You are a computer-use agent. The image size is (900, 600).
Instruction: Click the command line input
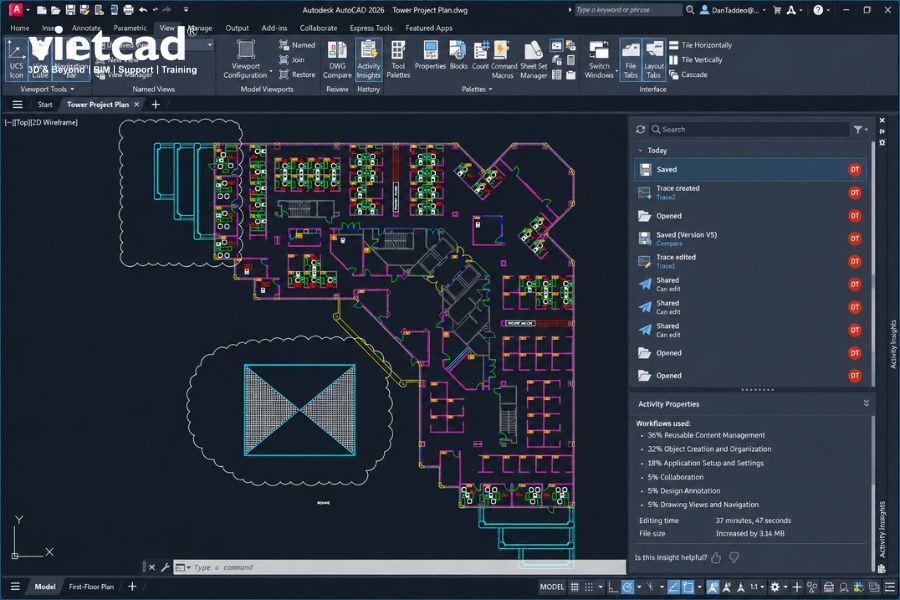point(399,567)
